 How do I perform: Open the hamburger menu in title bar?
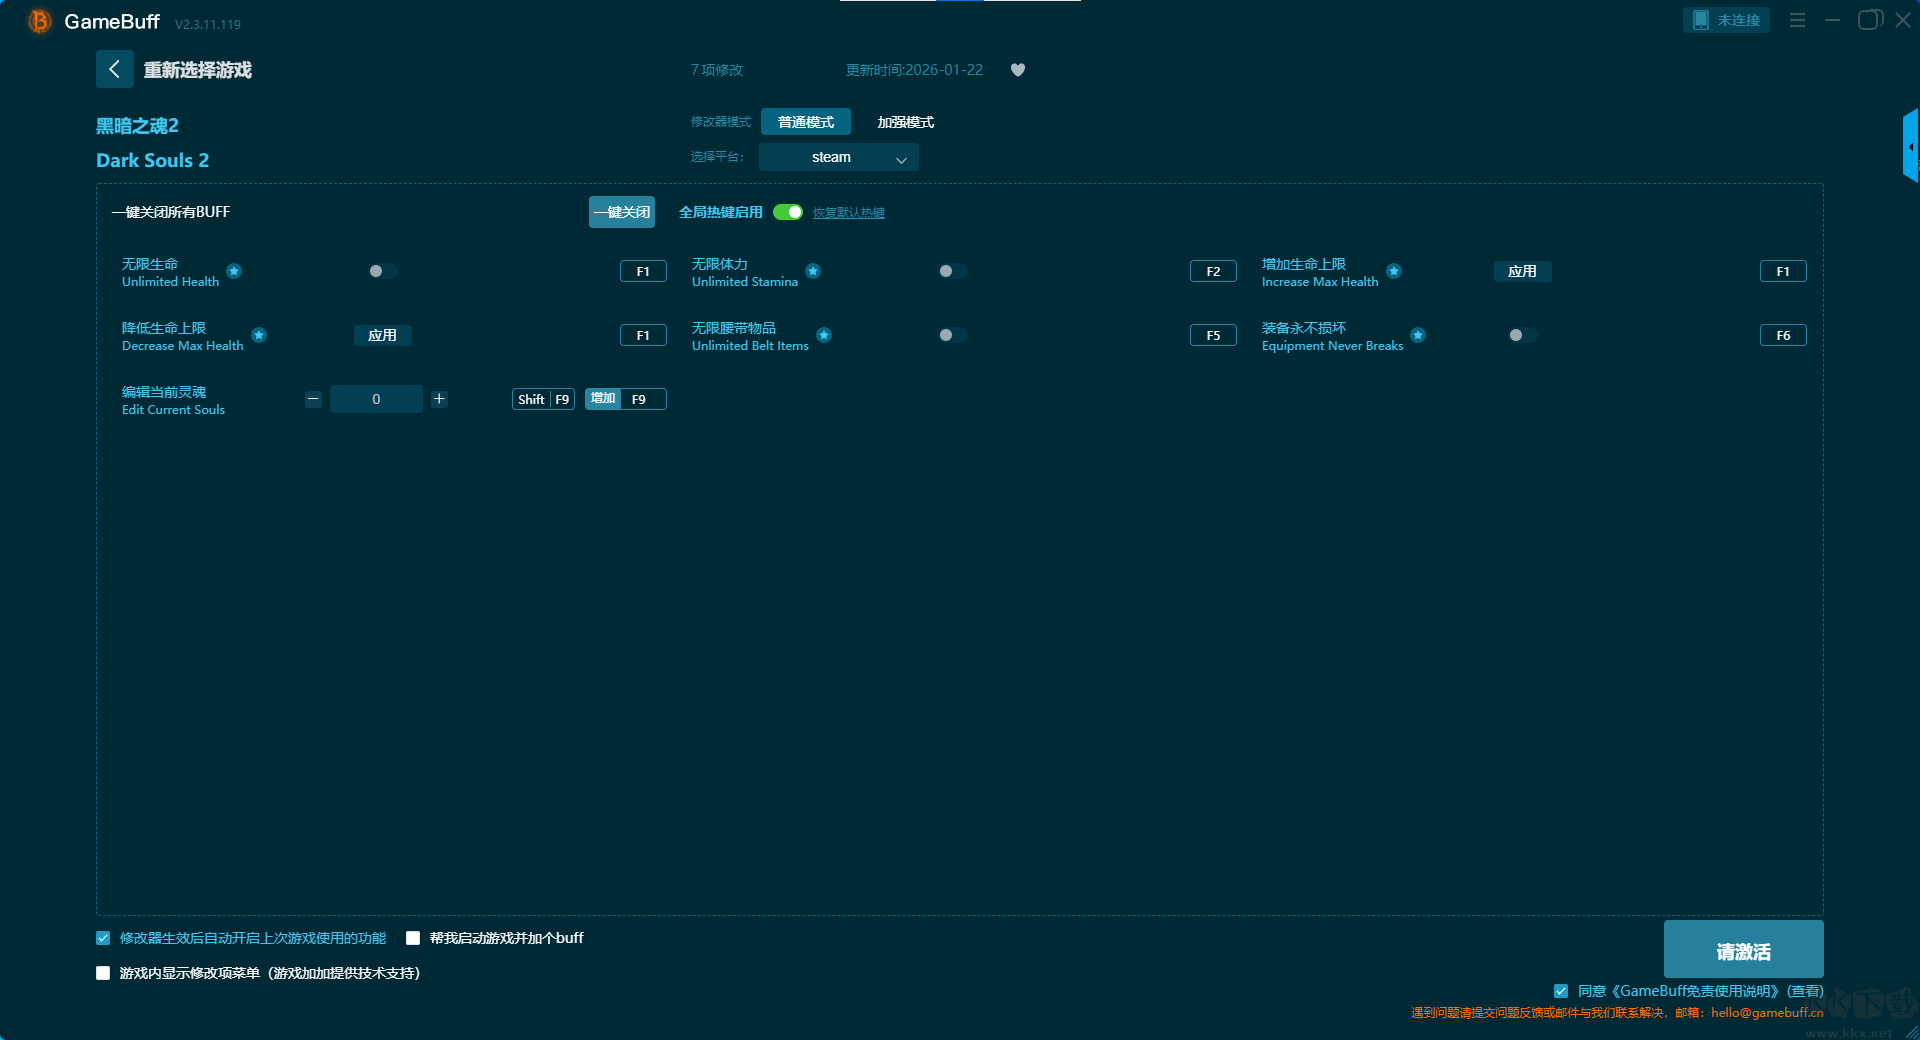coord(1797,20)
